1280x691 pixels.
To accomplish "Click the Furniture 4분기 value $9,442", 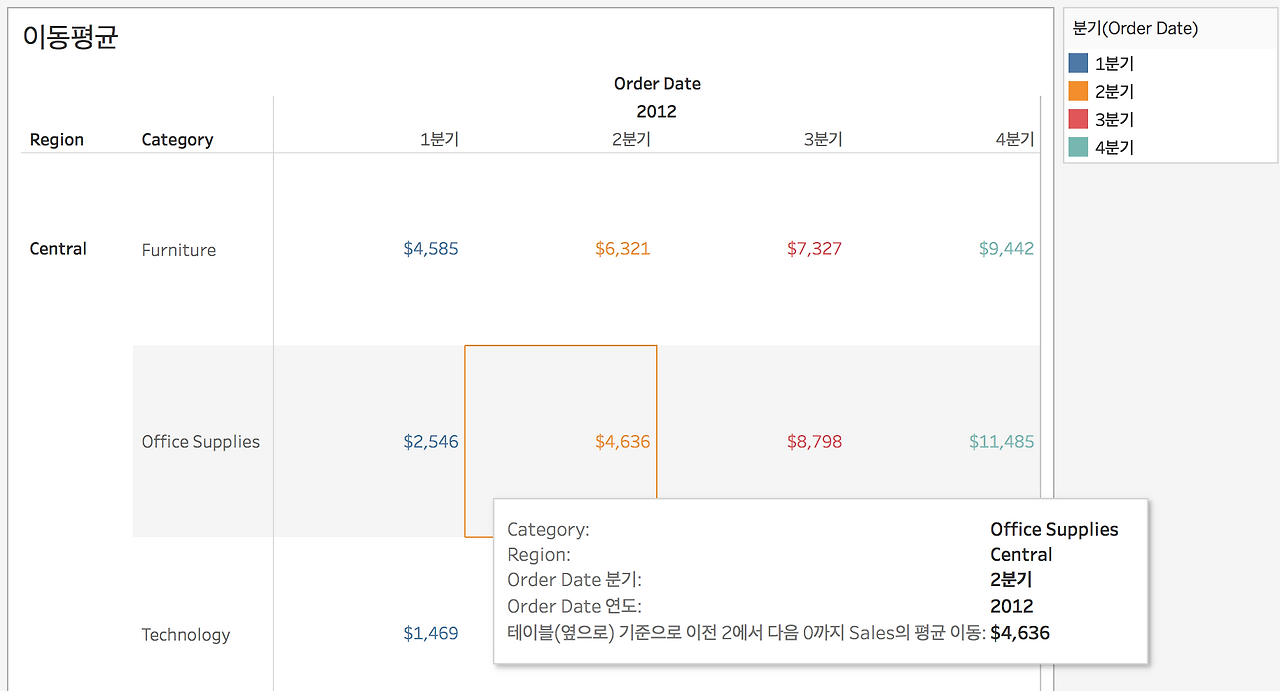I will pyautogui.click(x=1006, y=249).
